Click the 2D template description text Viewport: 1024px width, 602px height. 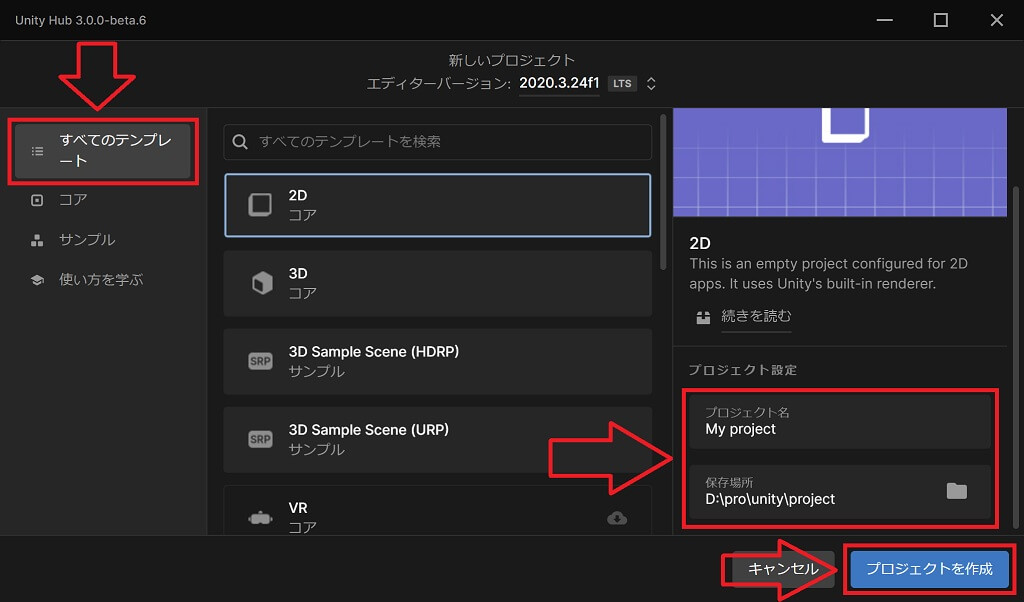(829, 274)
